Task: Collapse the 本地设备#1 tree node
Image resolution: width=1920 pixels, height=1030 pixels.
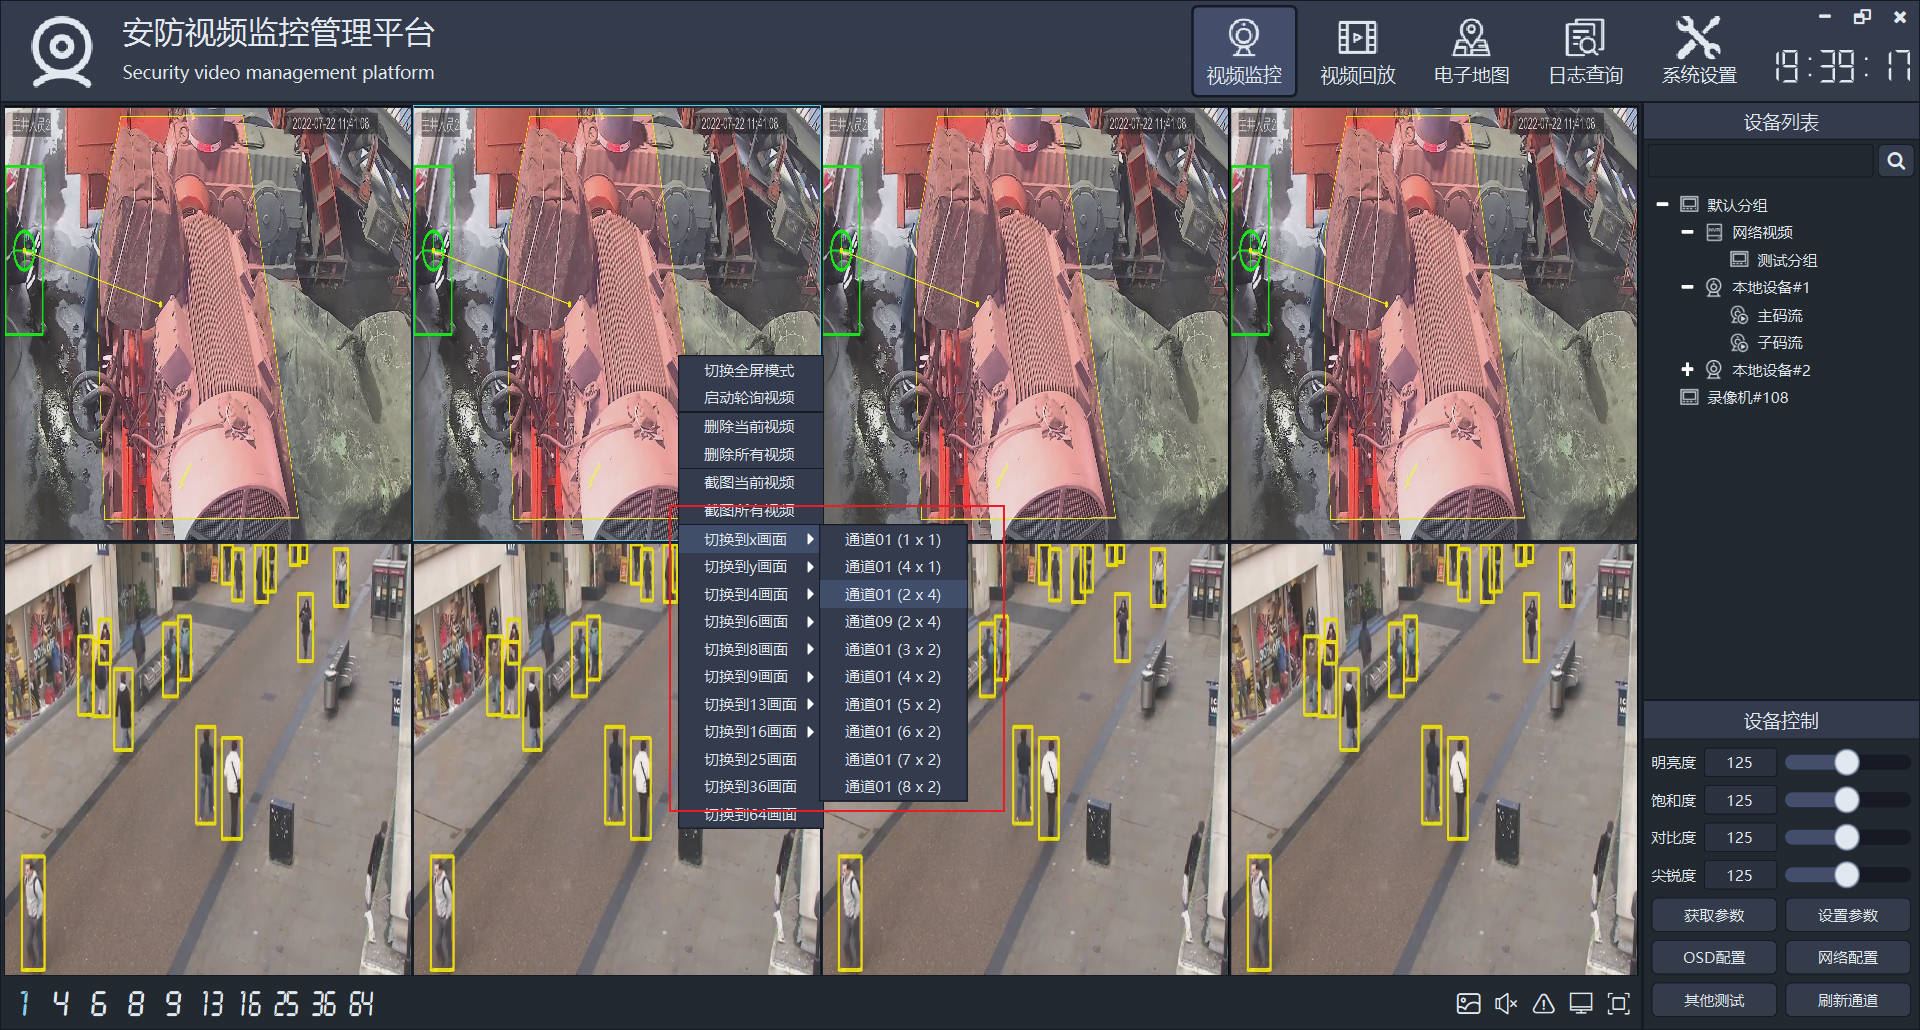Action: (x=1687, y=287)
